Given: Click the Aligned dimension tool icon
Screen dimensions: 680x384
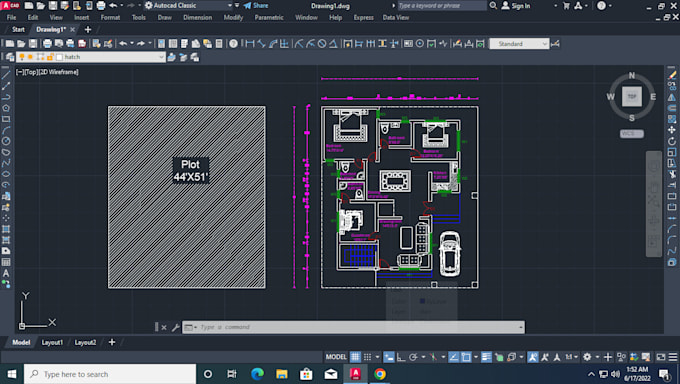Looking at the screenshot, I should coord(261,43).
